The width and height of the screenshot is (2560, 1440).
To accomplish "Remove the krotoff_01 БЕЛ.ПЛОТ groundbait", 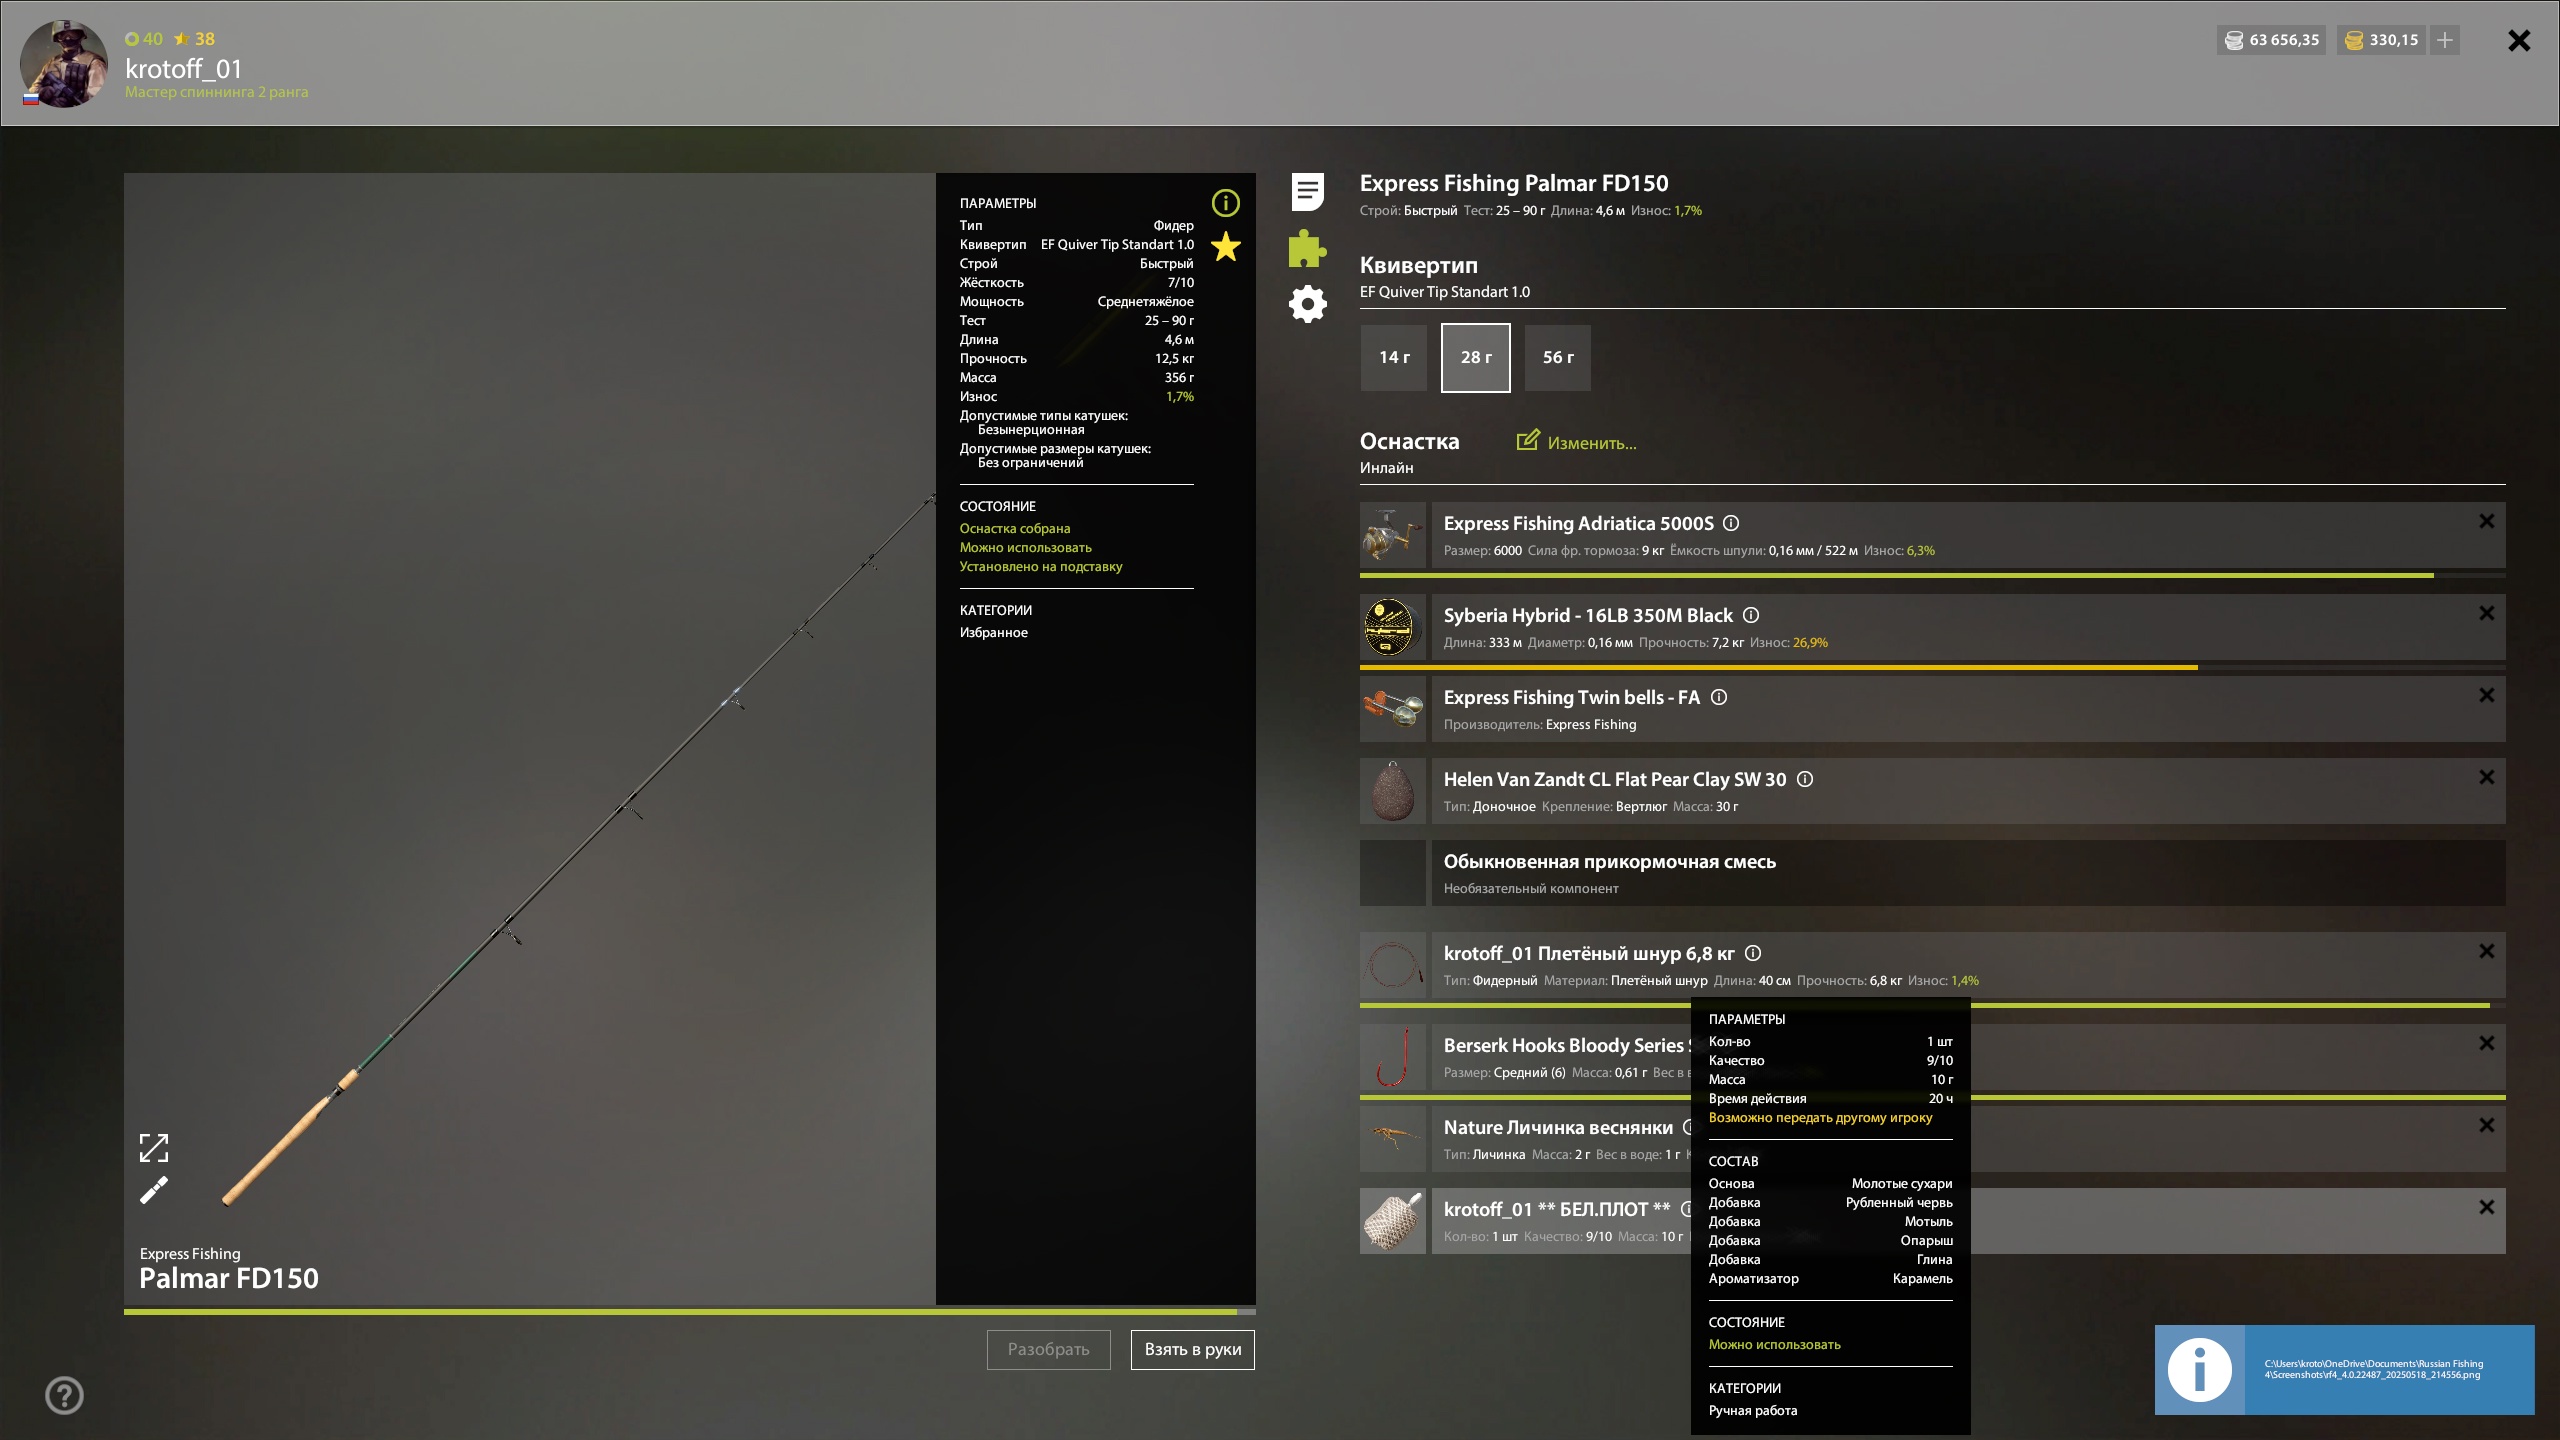I will (2487, 1207).
